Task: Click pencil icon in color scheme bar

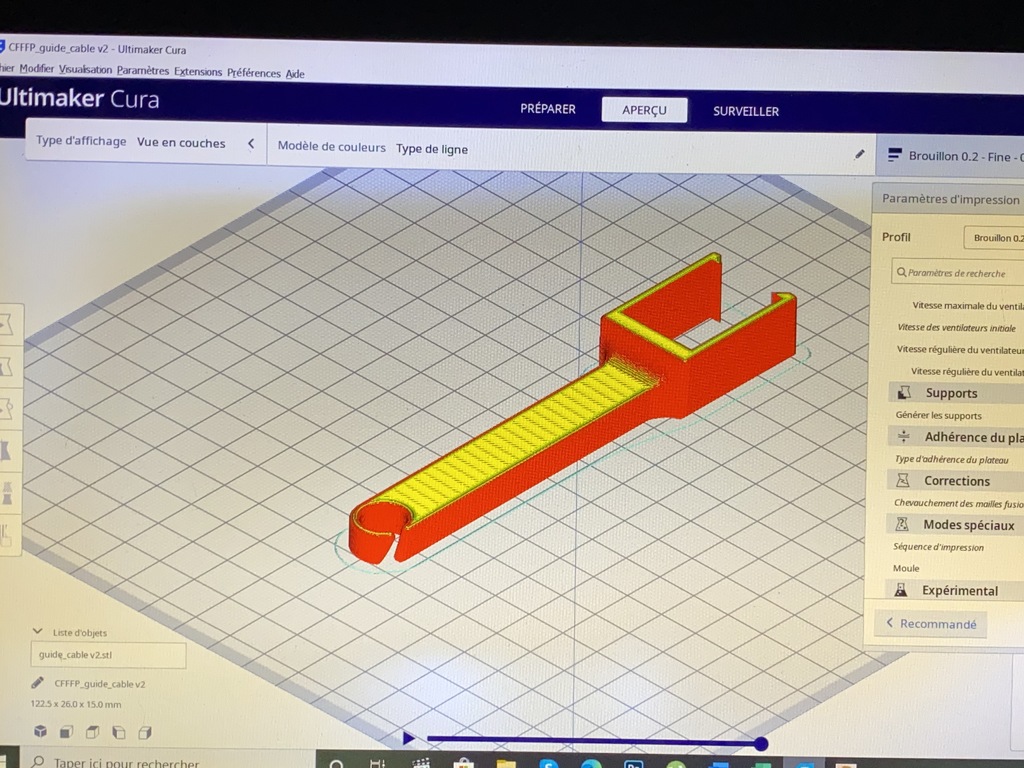Action: [x=859, y=154]
